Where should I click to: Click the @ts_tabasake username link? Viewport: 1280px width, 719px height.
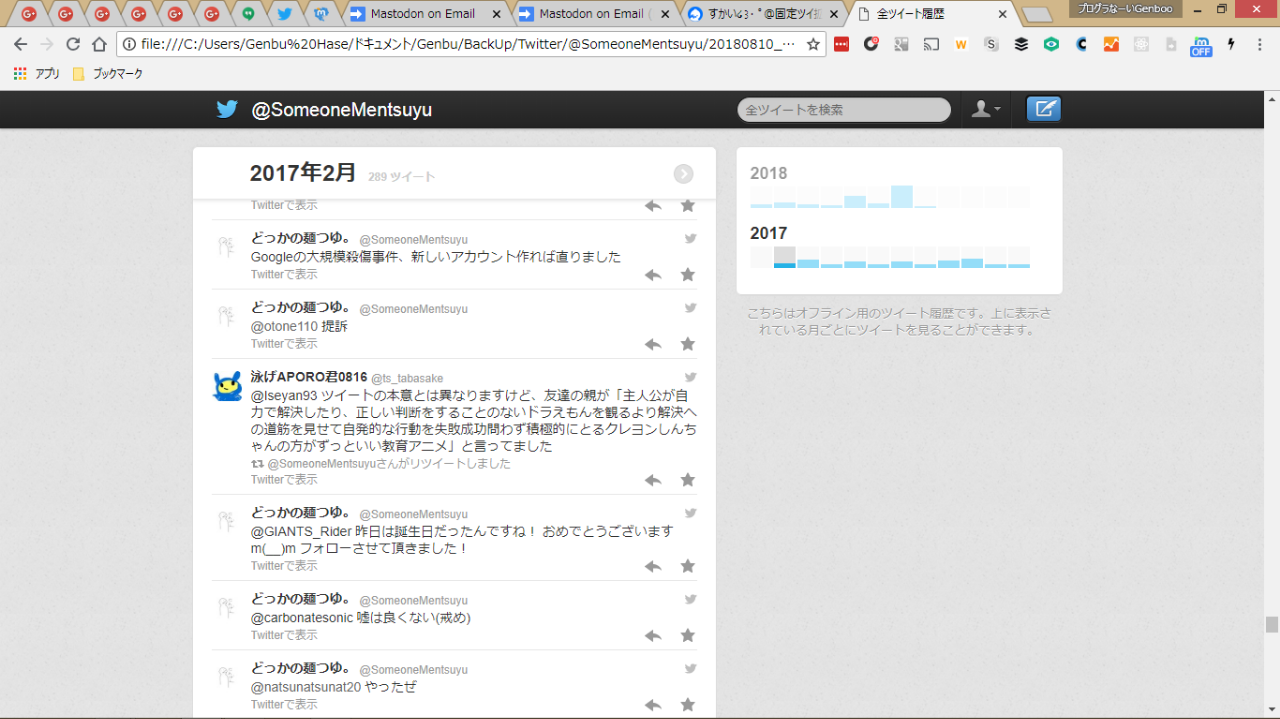(407, 378)
